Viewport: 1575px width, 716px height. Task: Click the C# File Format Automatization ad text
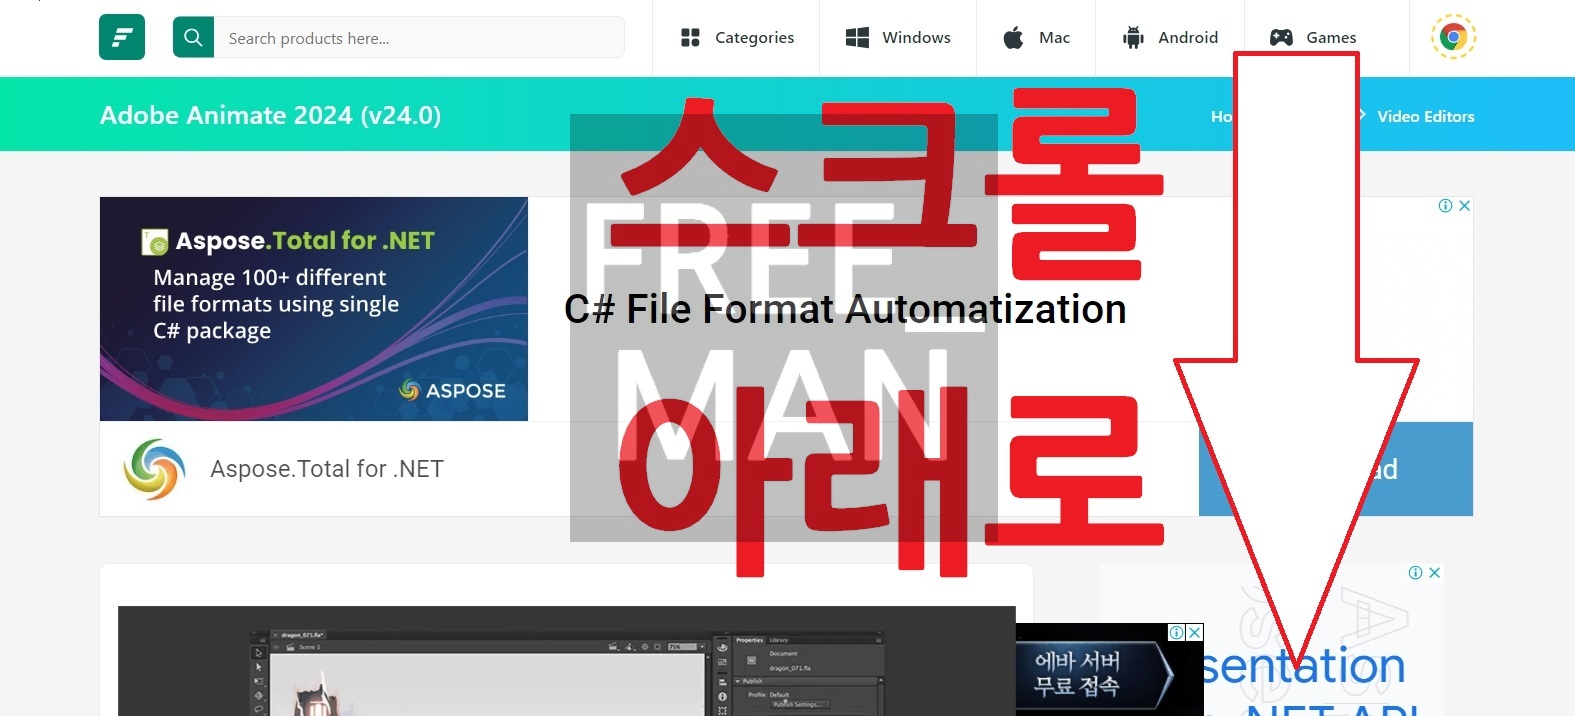[845, 309]
